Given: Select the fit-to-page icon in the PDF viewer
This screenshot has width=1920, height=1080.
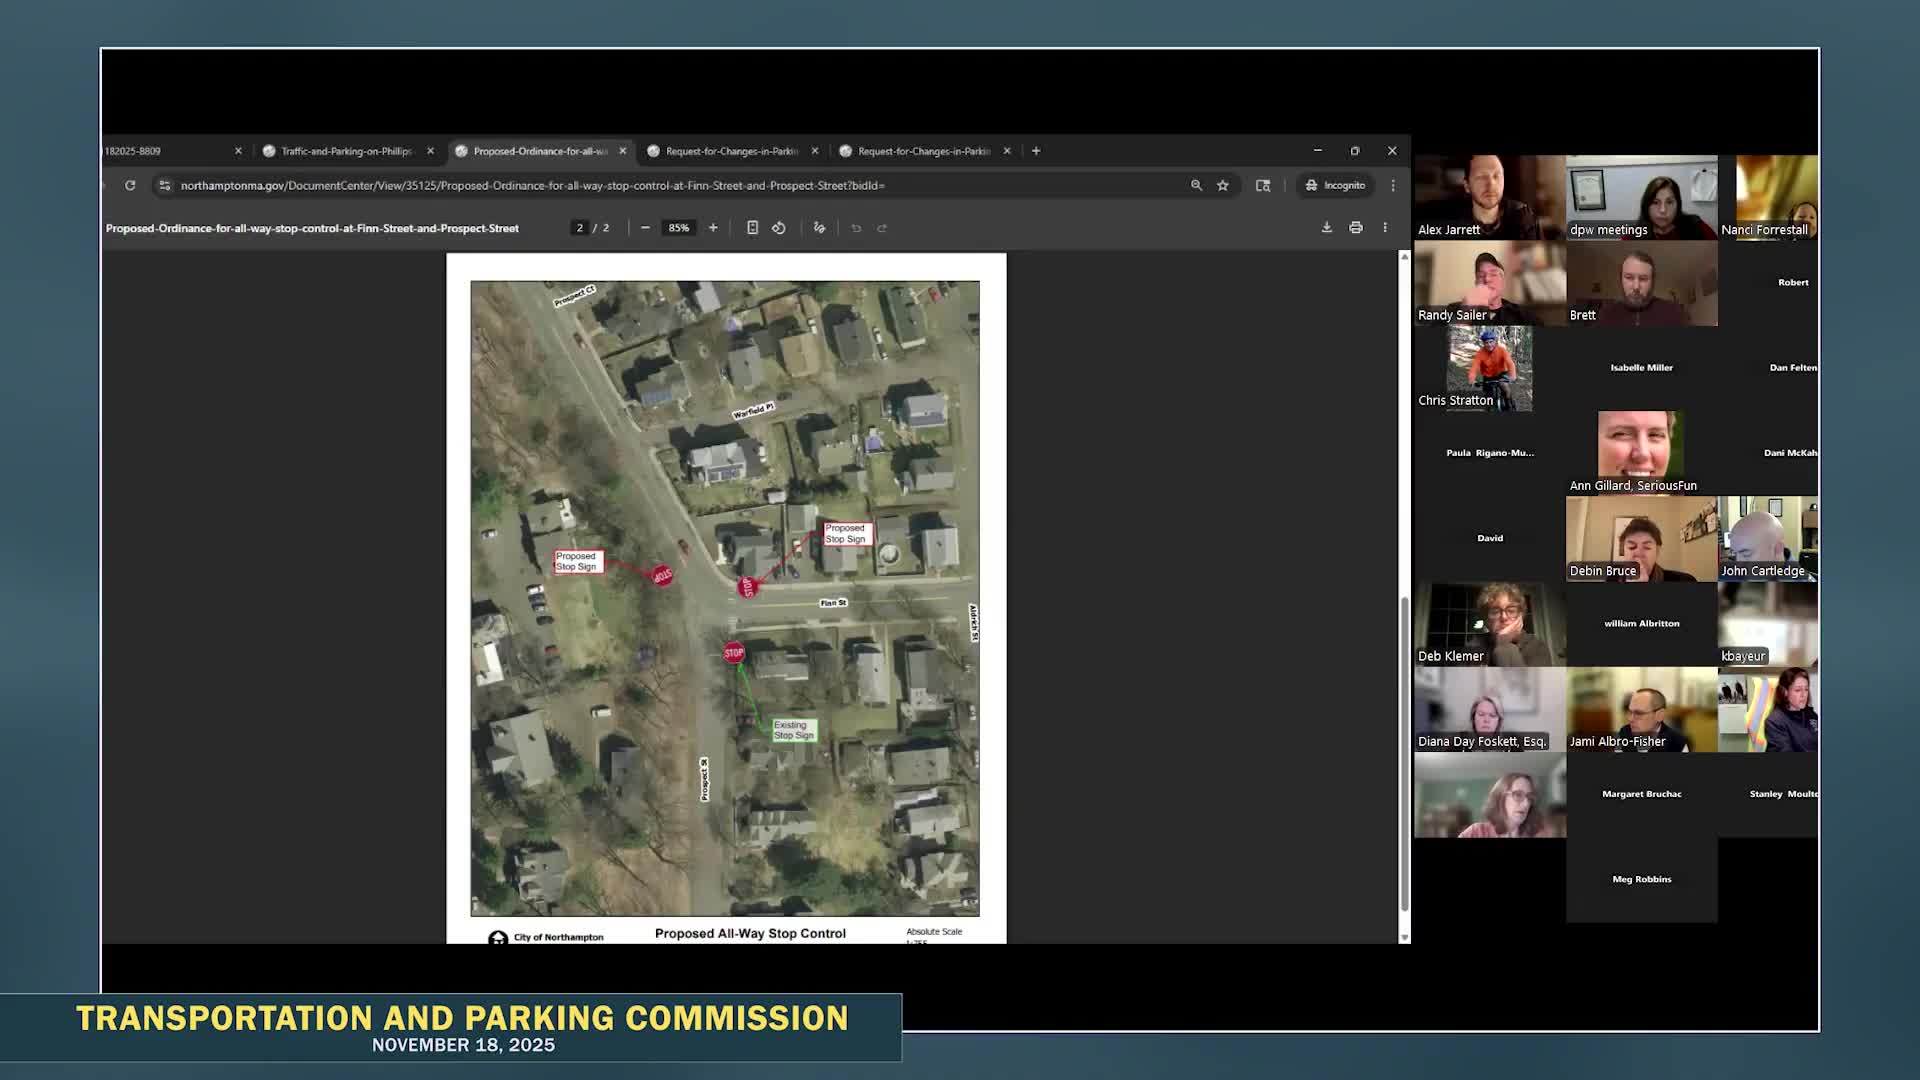Looking at the screenshot, I should (x=753, y=227).
